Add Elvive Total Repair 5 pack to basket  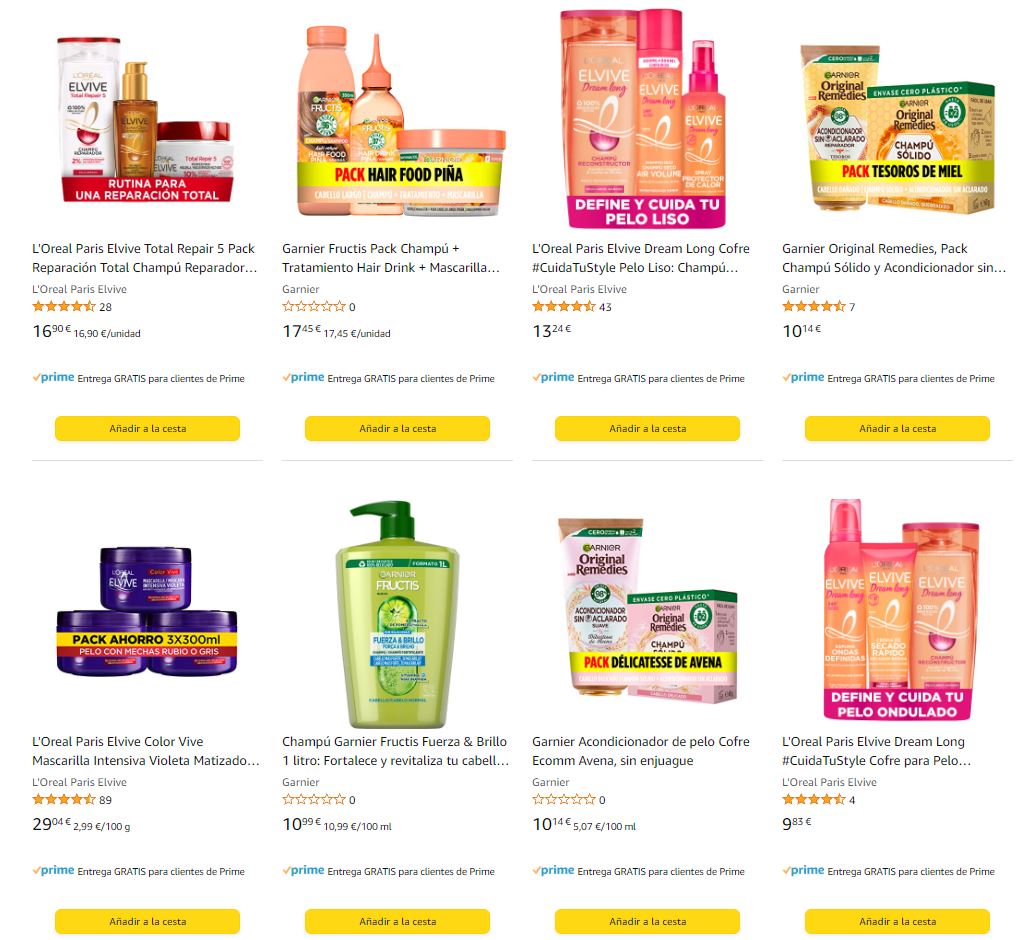click(x=147, y=429)
